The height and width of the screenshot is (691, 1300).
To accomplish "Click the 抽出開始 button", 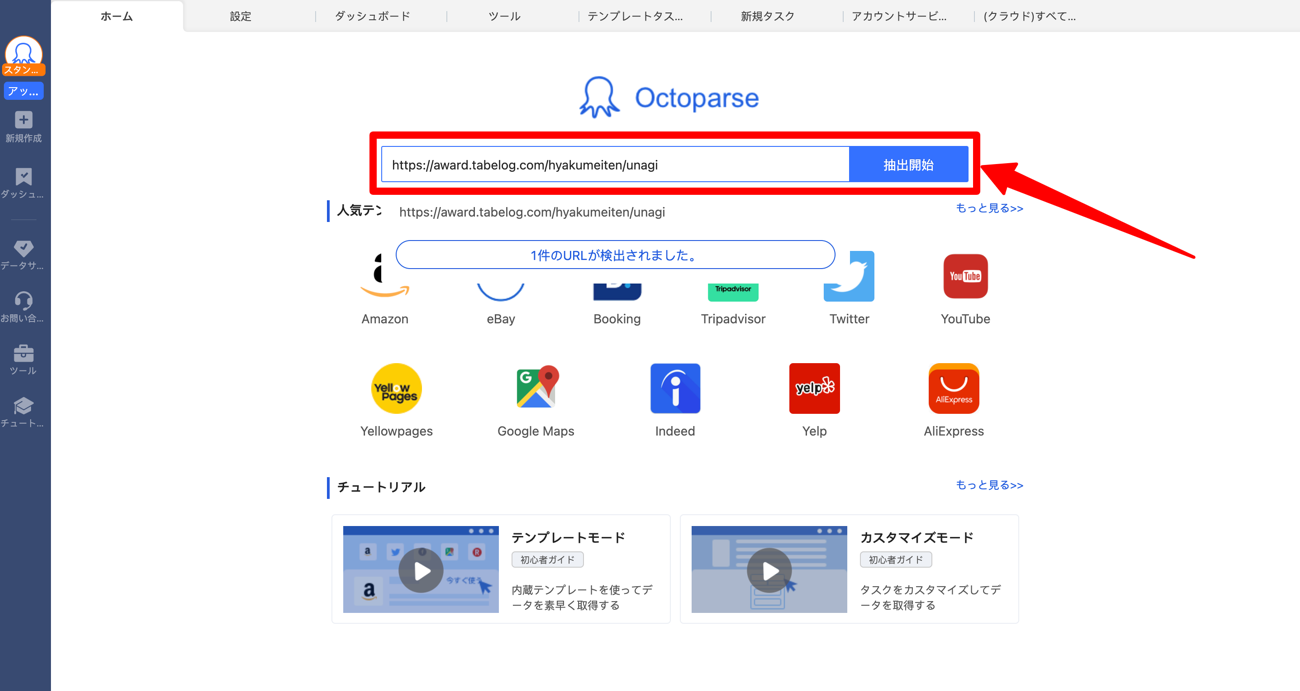I will click(x=908, y=165).
